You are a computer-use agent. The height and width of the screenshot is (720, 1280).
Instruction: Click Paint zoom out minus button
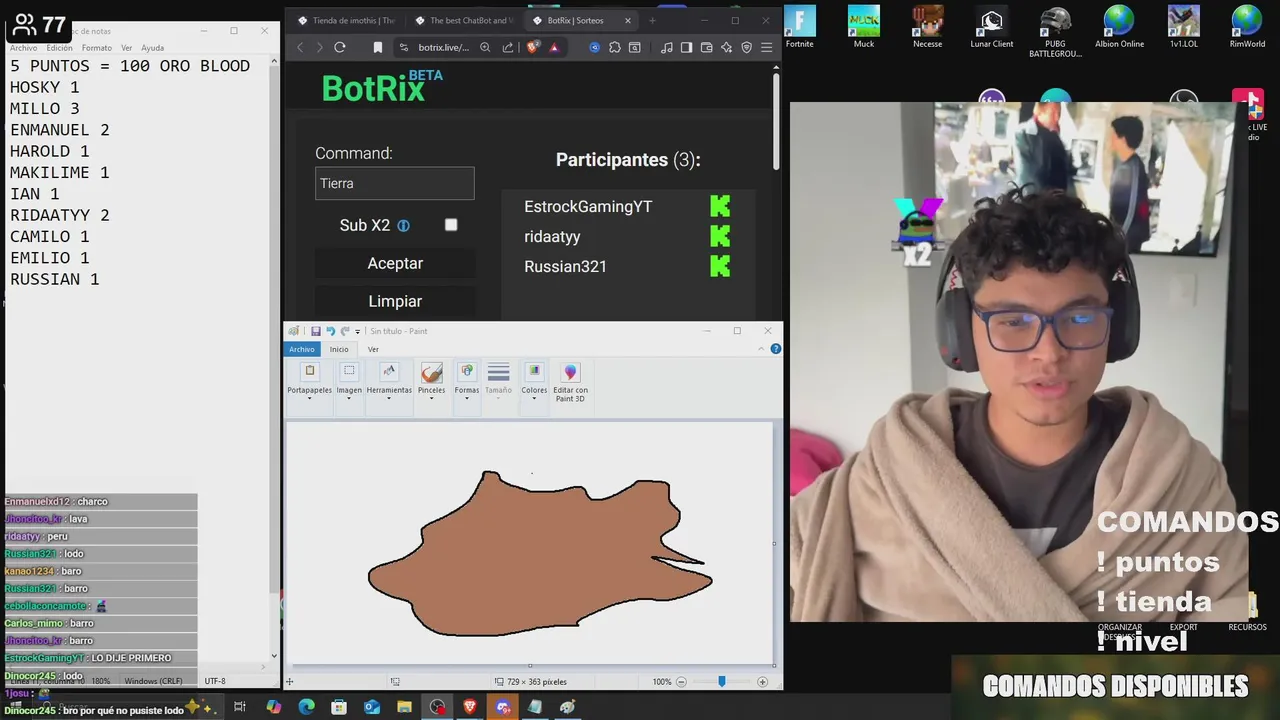(681, 681)
